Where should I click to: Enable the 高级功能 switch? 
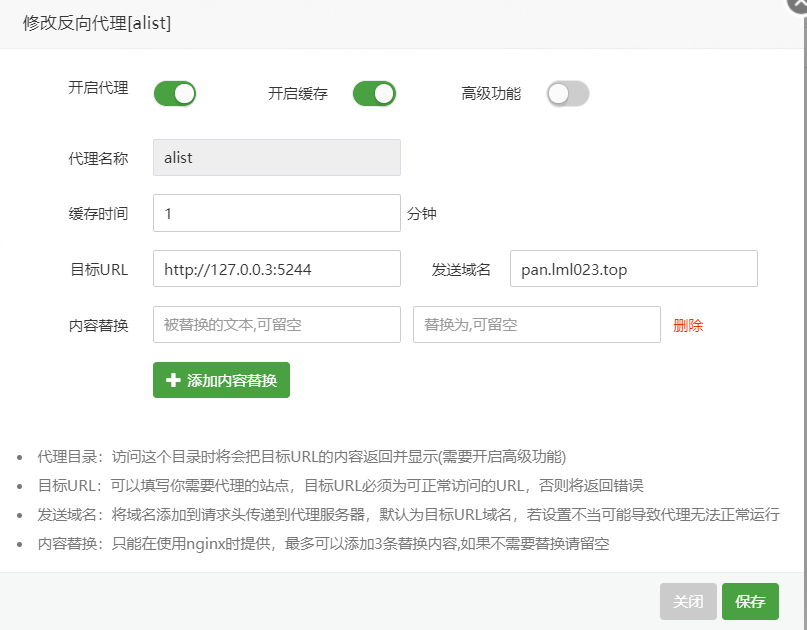tap(567, 94)
